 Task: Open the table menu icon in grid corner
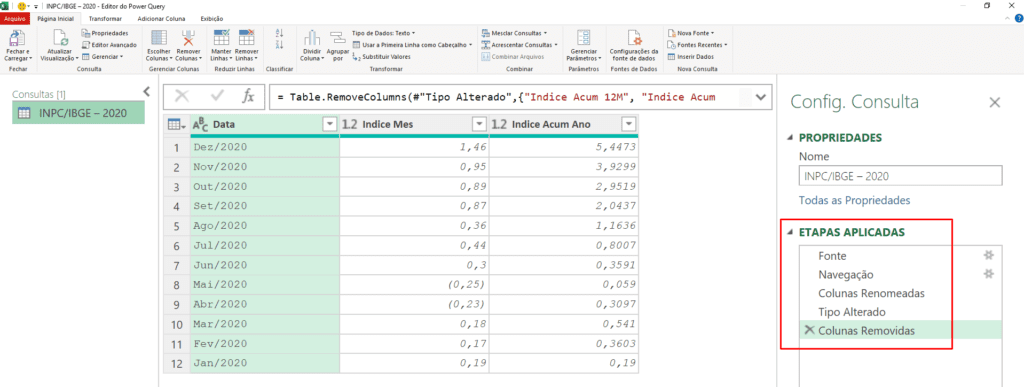coord(177,124)
